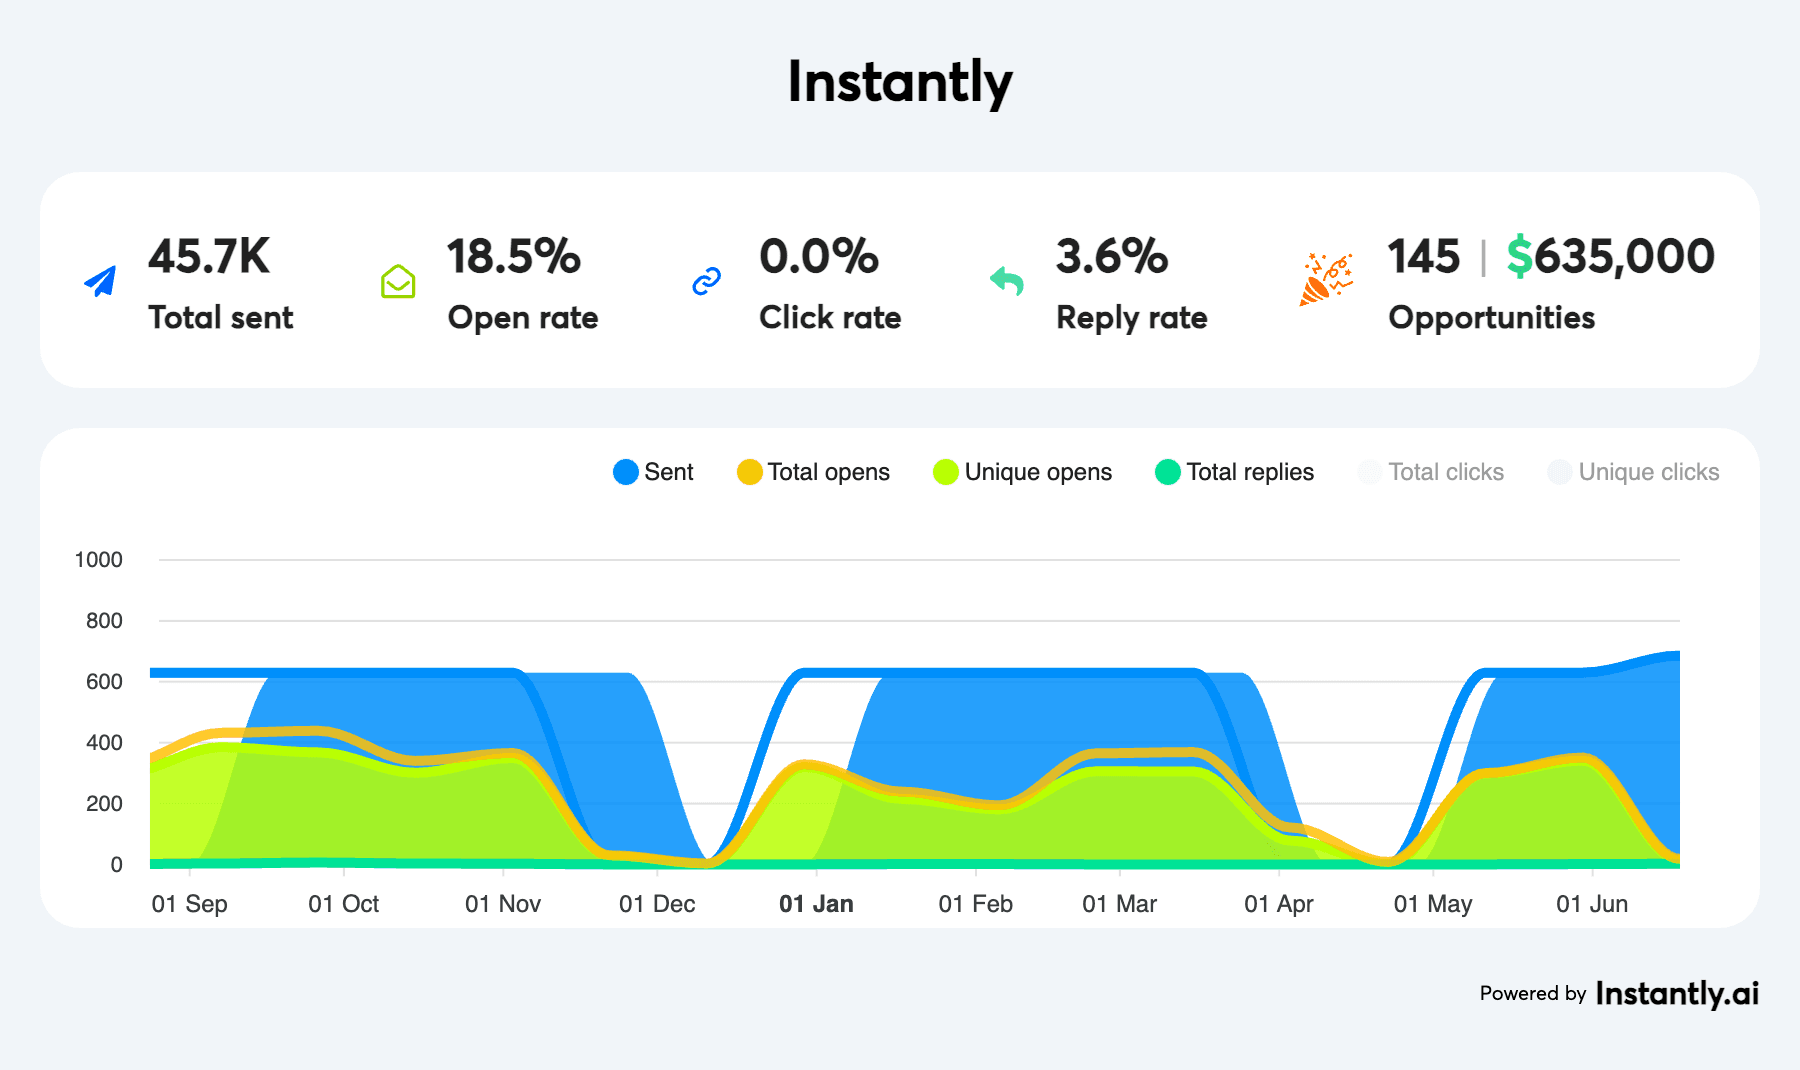Click the $635,000 opportunities value
The height and width of the screenshot is (1070, 1800).
(1610, 257)
